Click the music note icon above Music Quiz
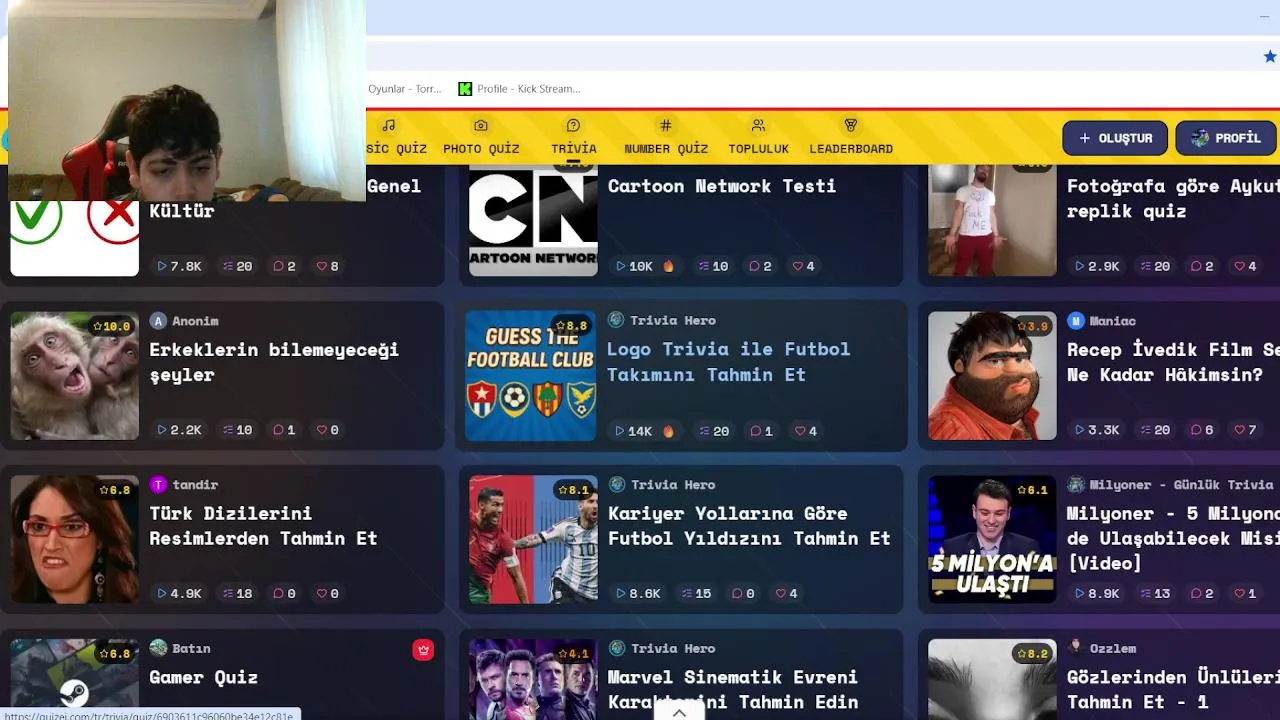 pyautogui.click(x=389, y=126)
